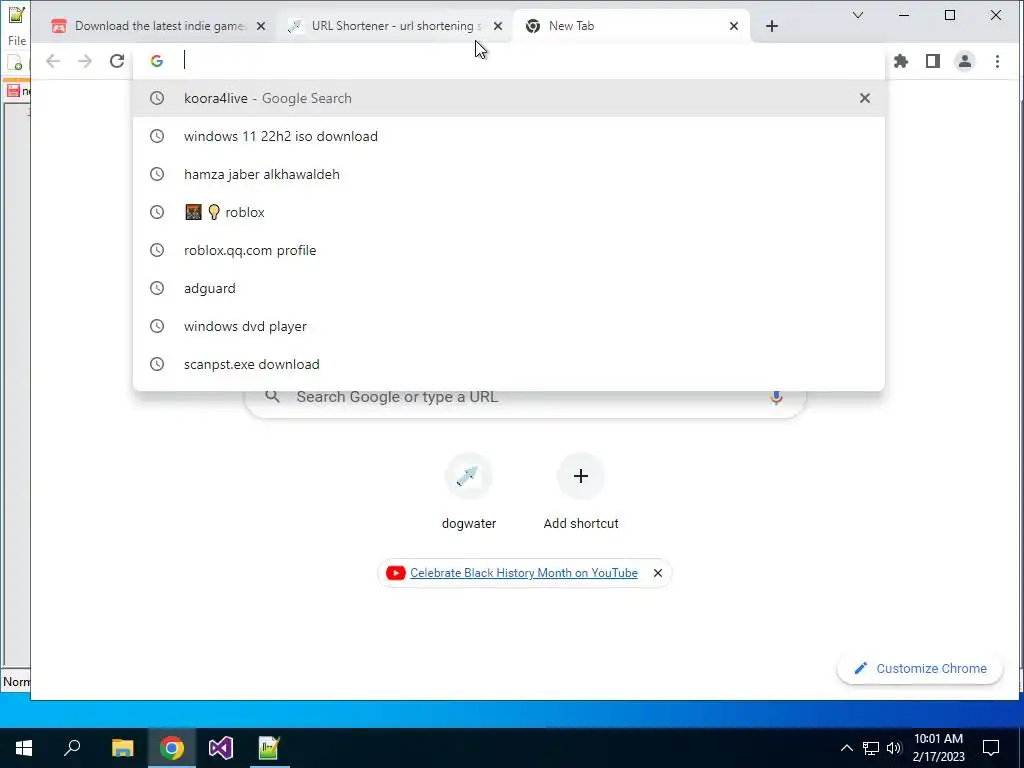Dismiss the Black History Month promo
Screen dimensions: 1024x768
click(658, 573)
